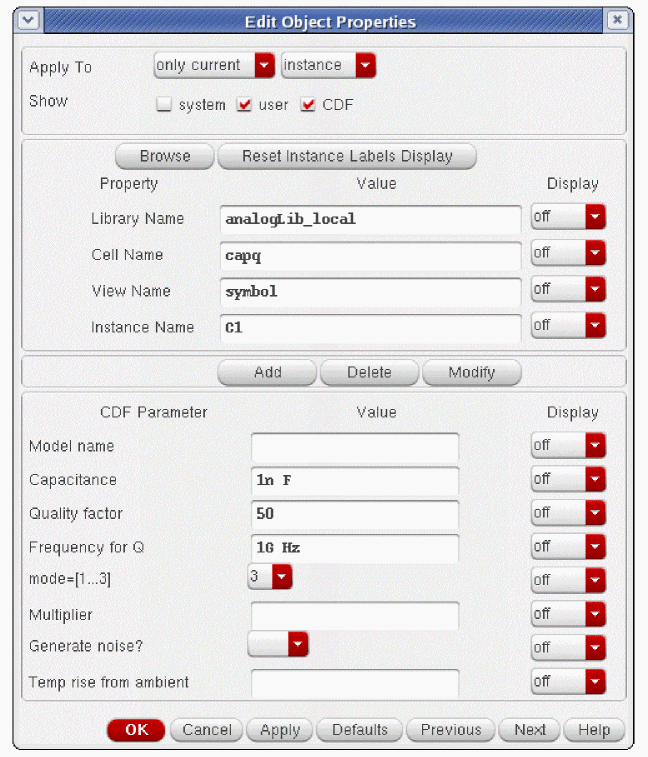Click the Model name input field
The height and width of the screenshot is (757, 648).
click(x=355, y=447)
